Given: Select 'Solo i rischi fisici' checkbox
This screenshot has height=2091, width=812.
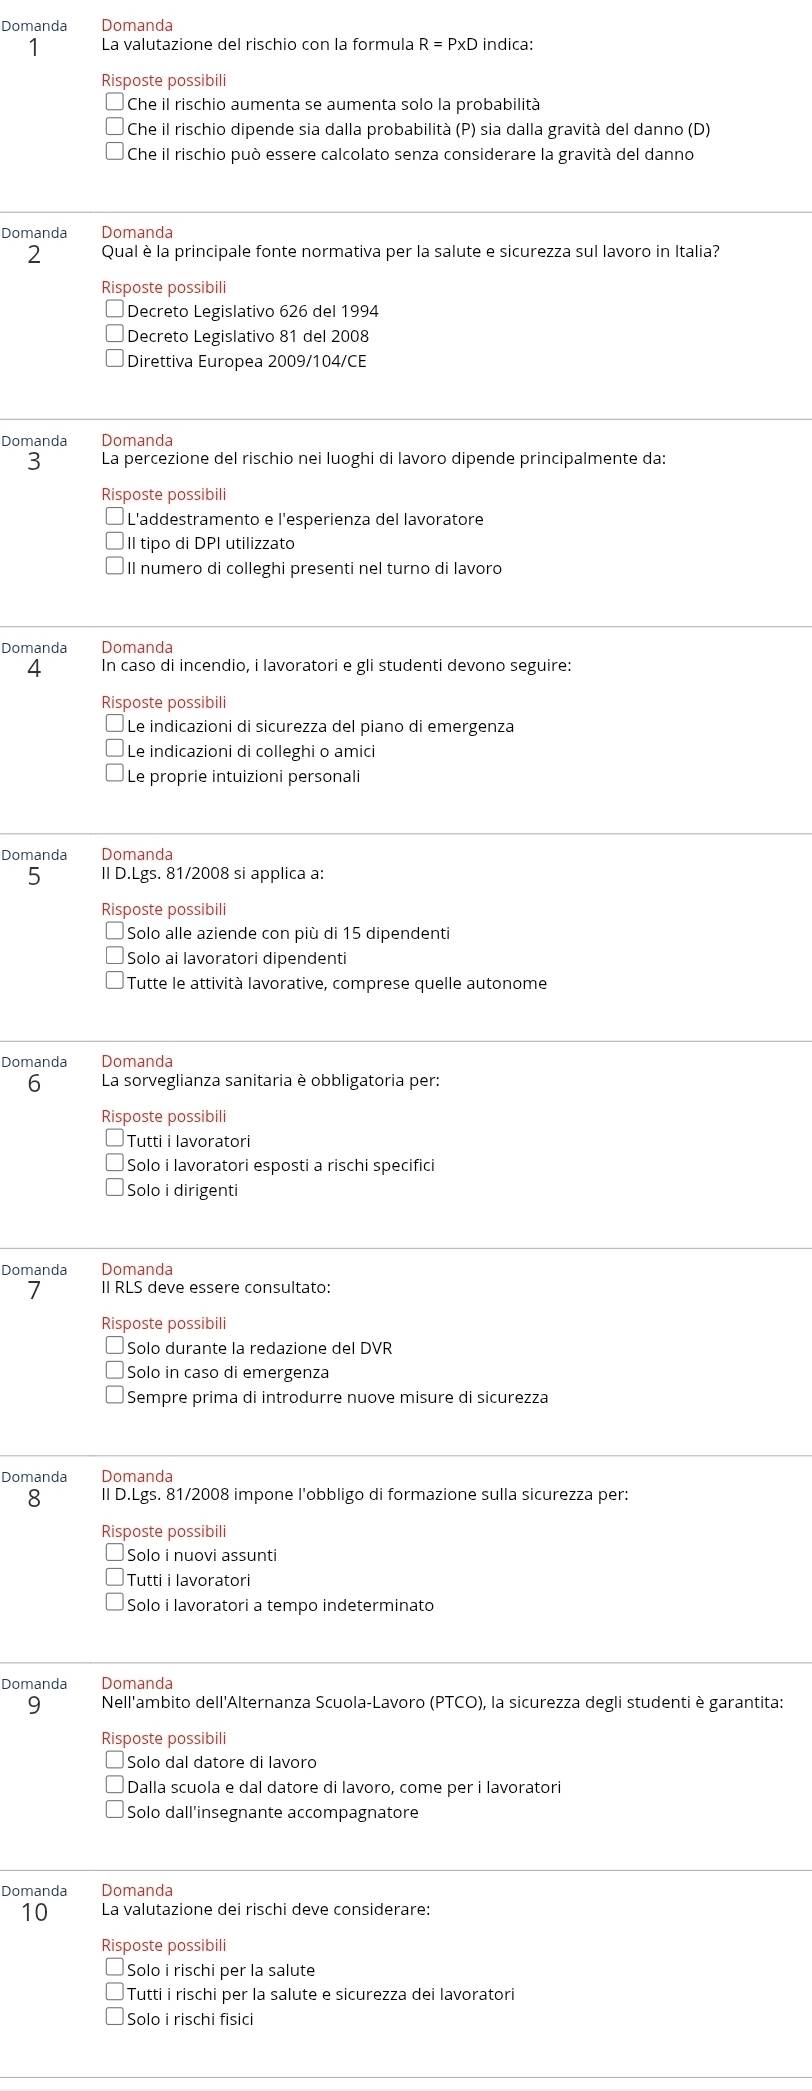Looking at the screenshot, I should (115, 2017).
